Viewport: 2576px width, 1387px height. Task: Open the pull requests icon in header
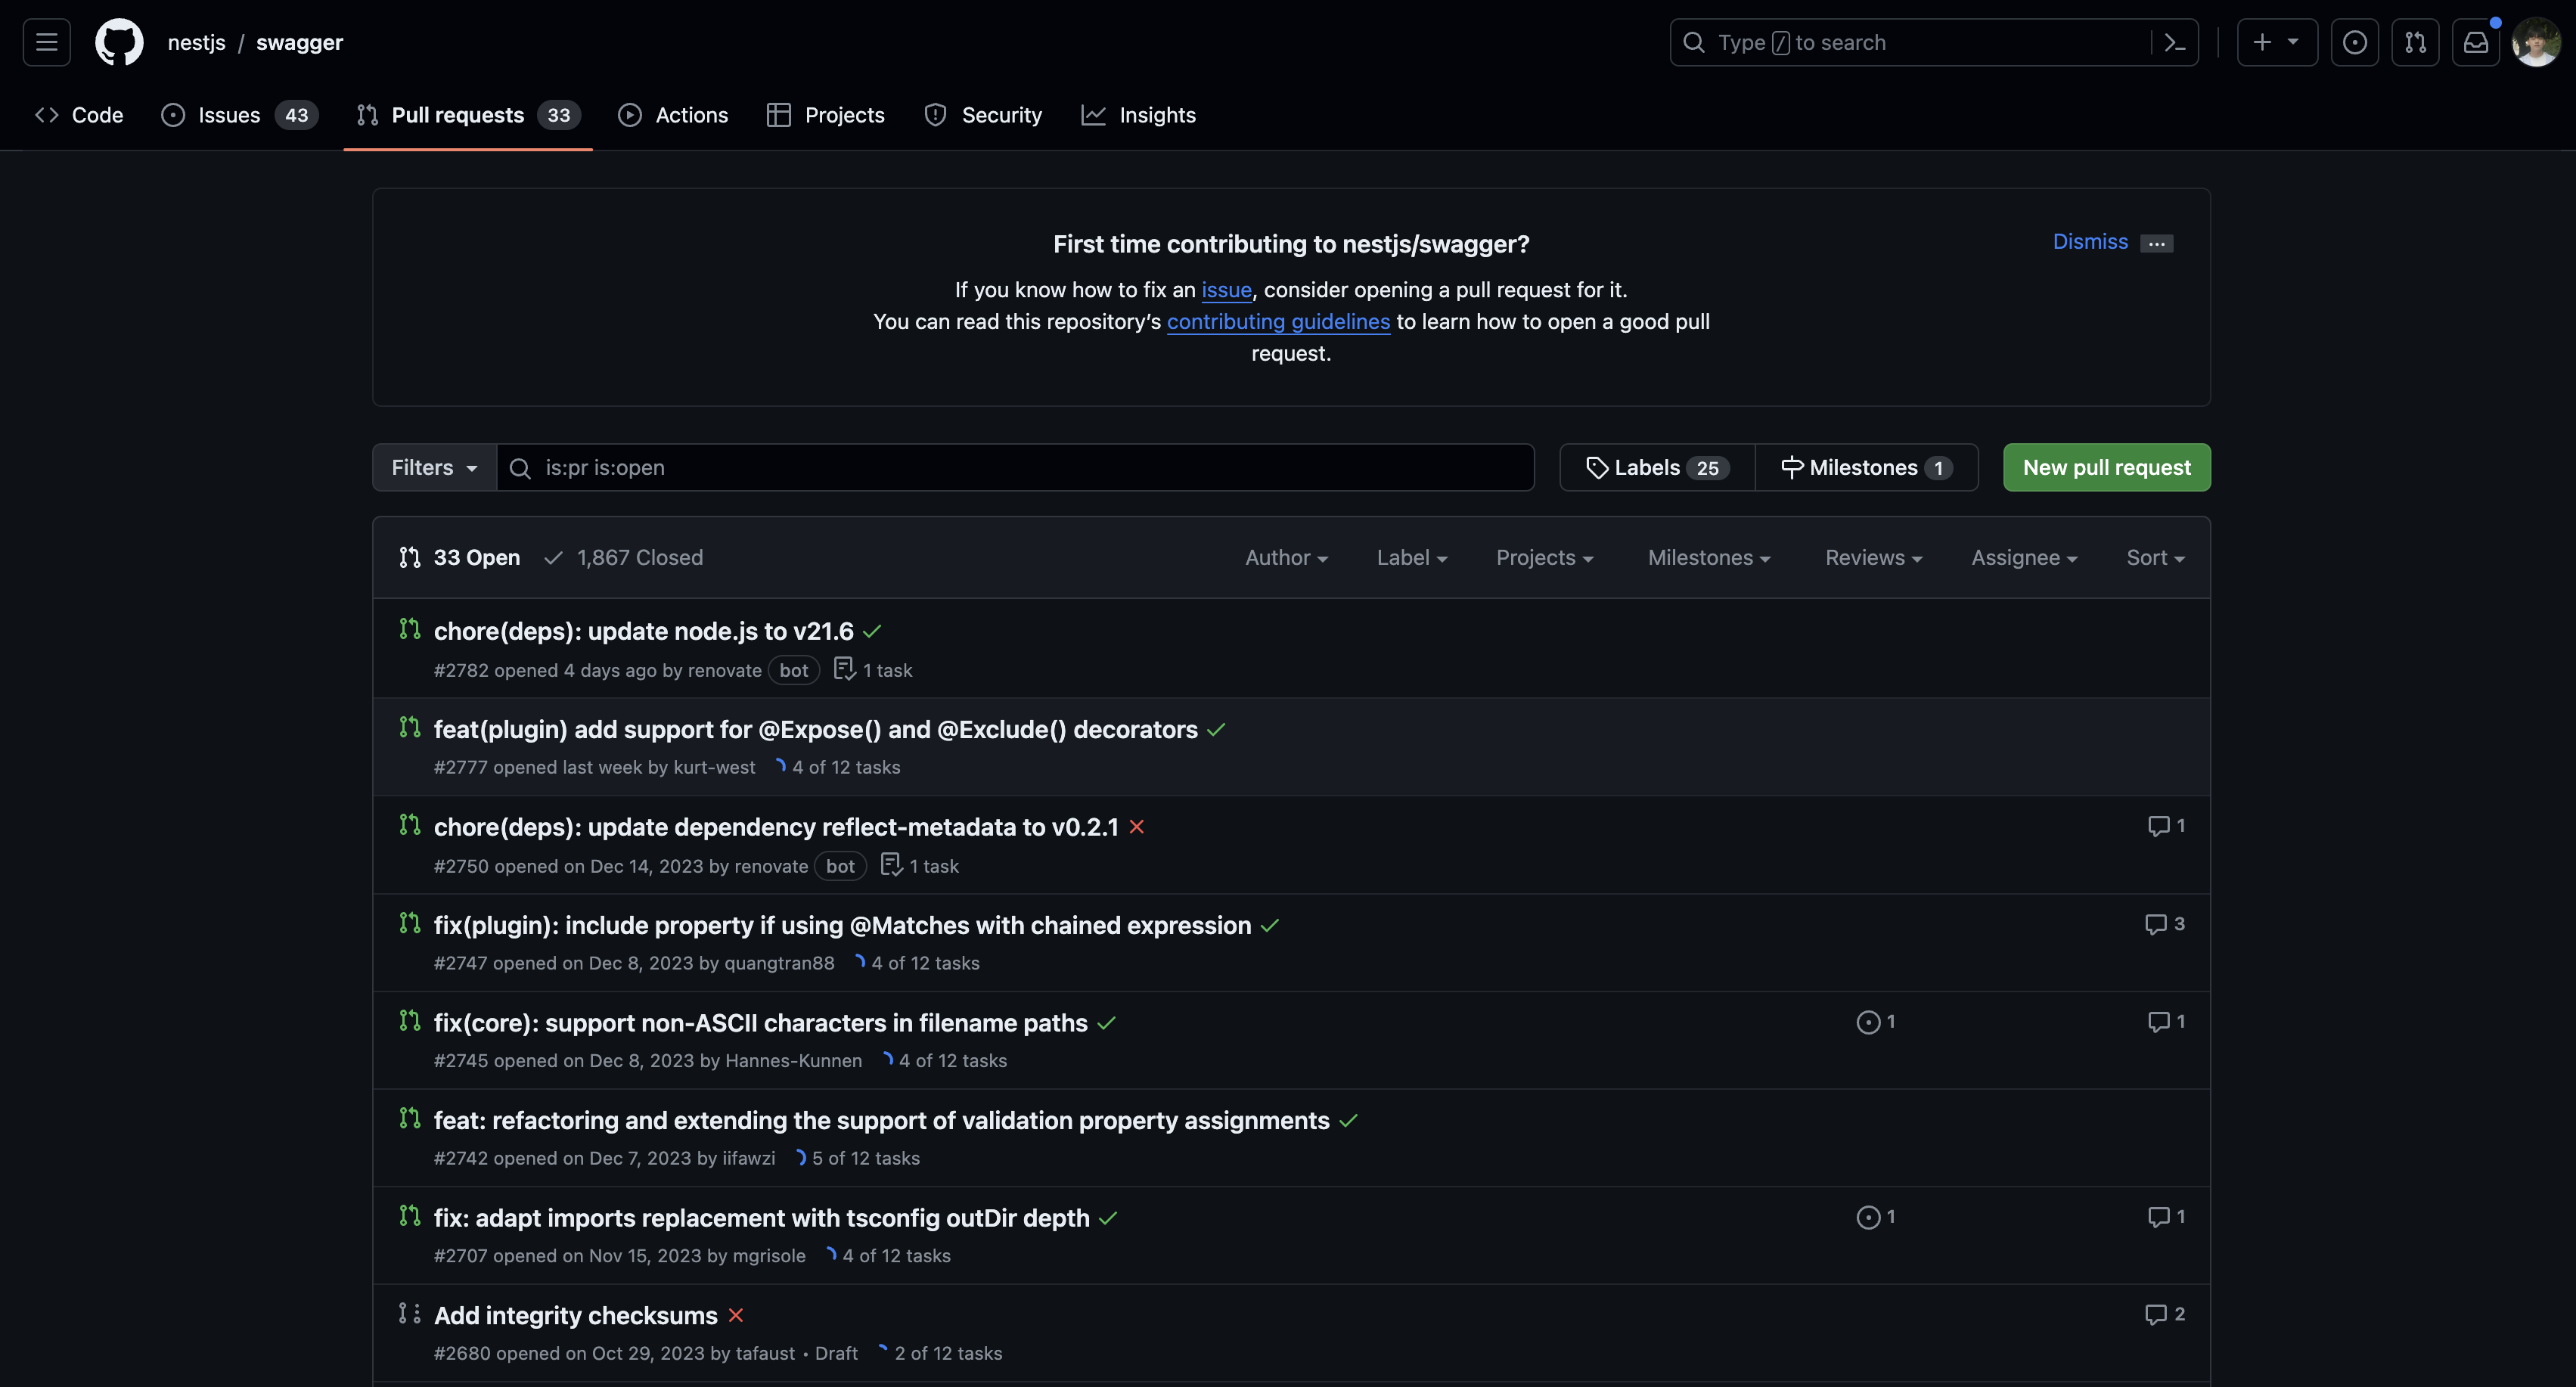[x=2415, y=42]
